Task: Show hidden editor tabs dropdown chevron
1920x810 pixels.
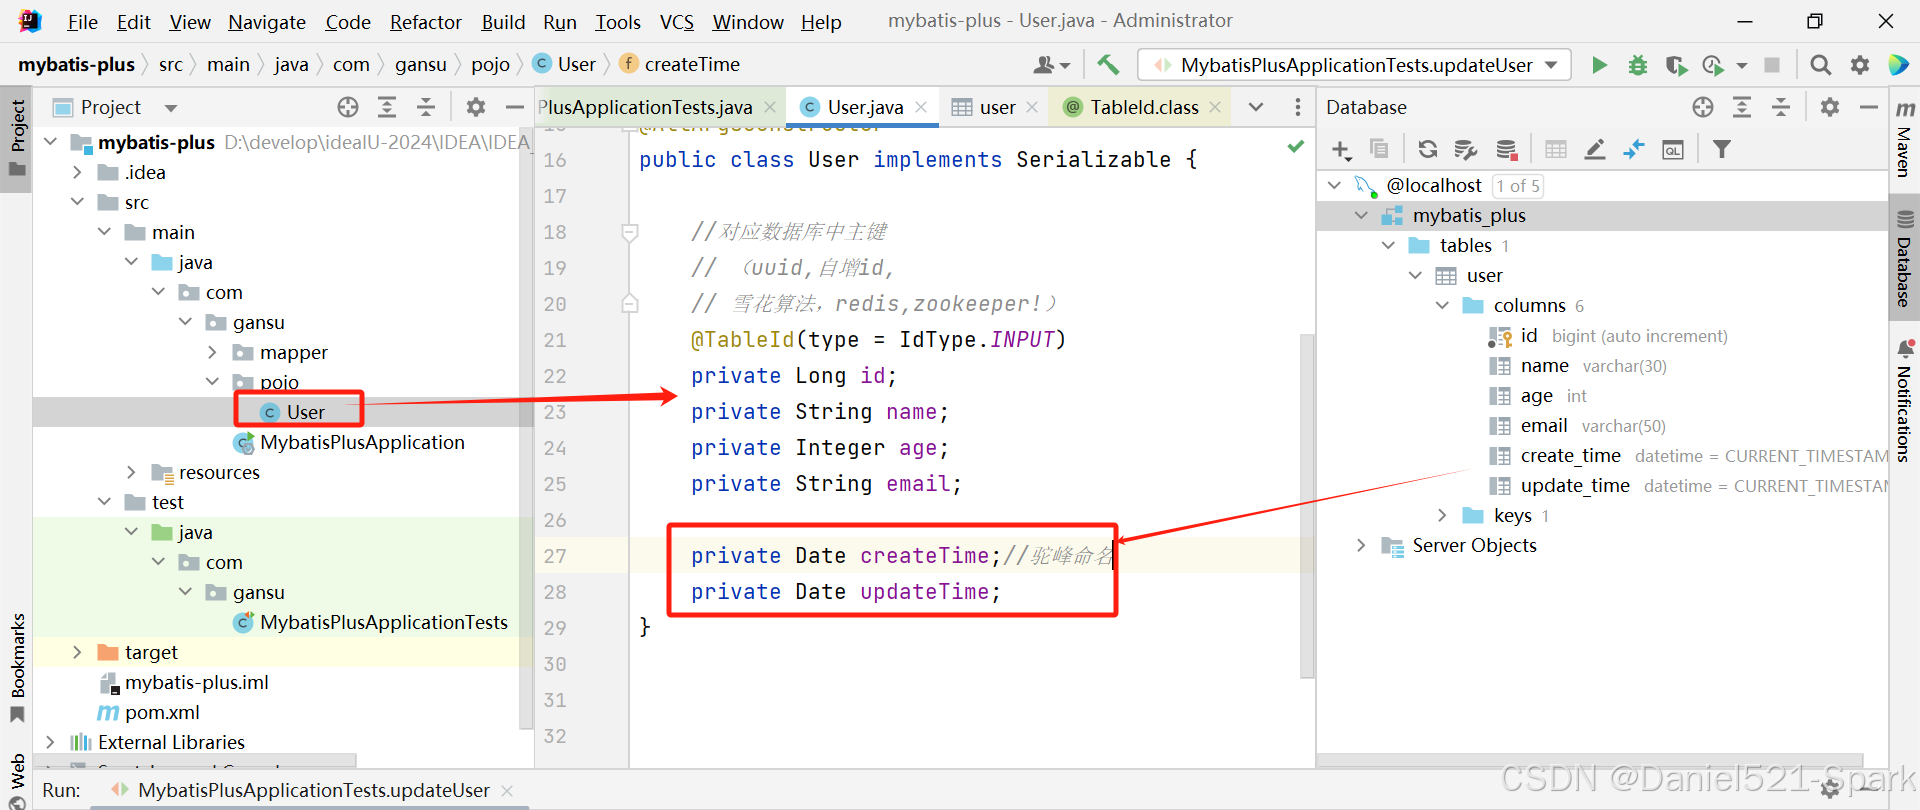Action: pos(1256,107)
